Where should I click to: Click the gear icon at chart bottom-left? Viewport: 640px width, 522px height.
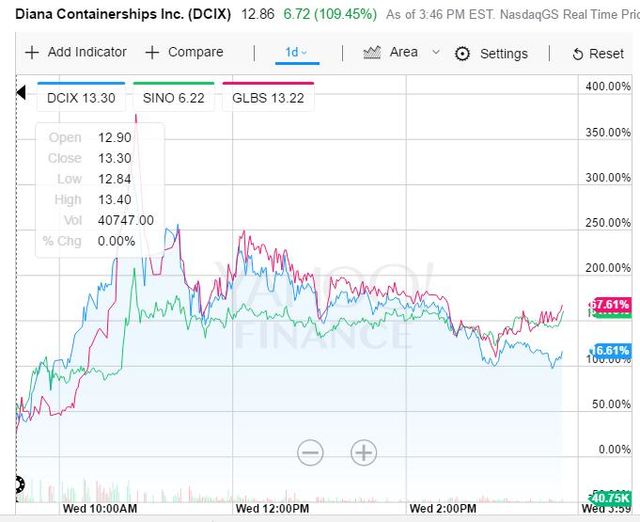coord(20,487)
